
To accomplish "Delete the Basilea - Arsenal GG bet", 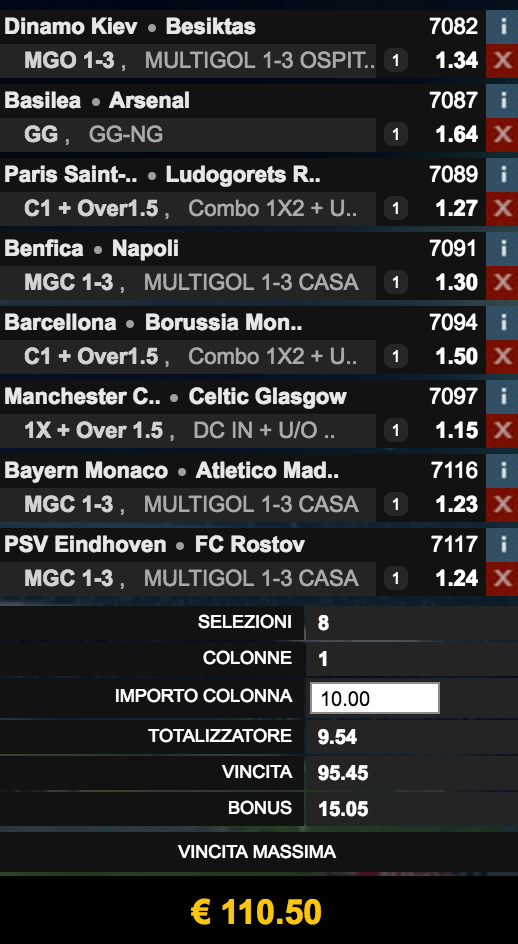I will [502, 135].
